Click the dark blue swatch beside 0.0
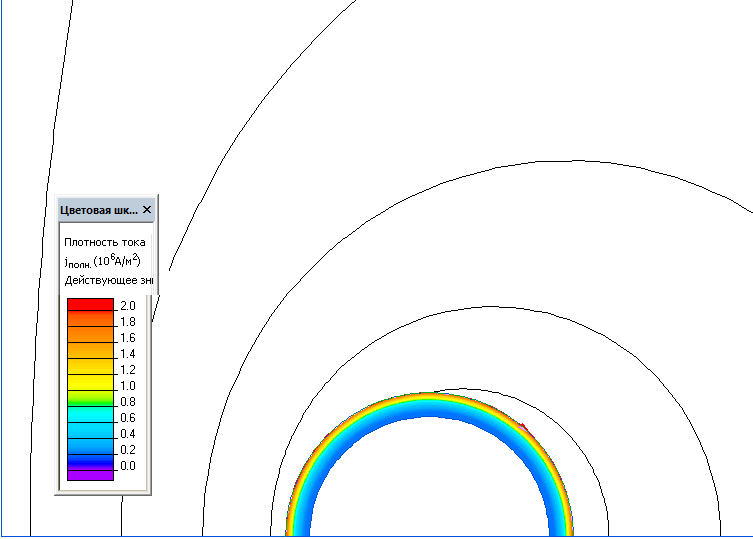 (90, 462)
